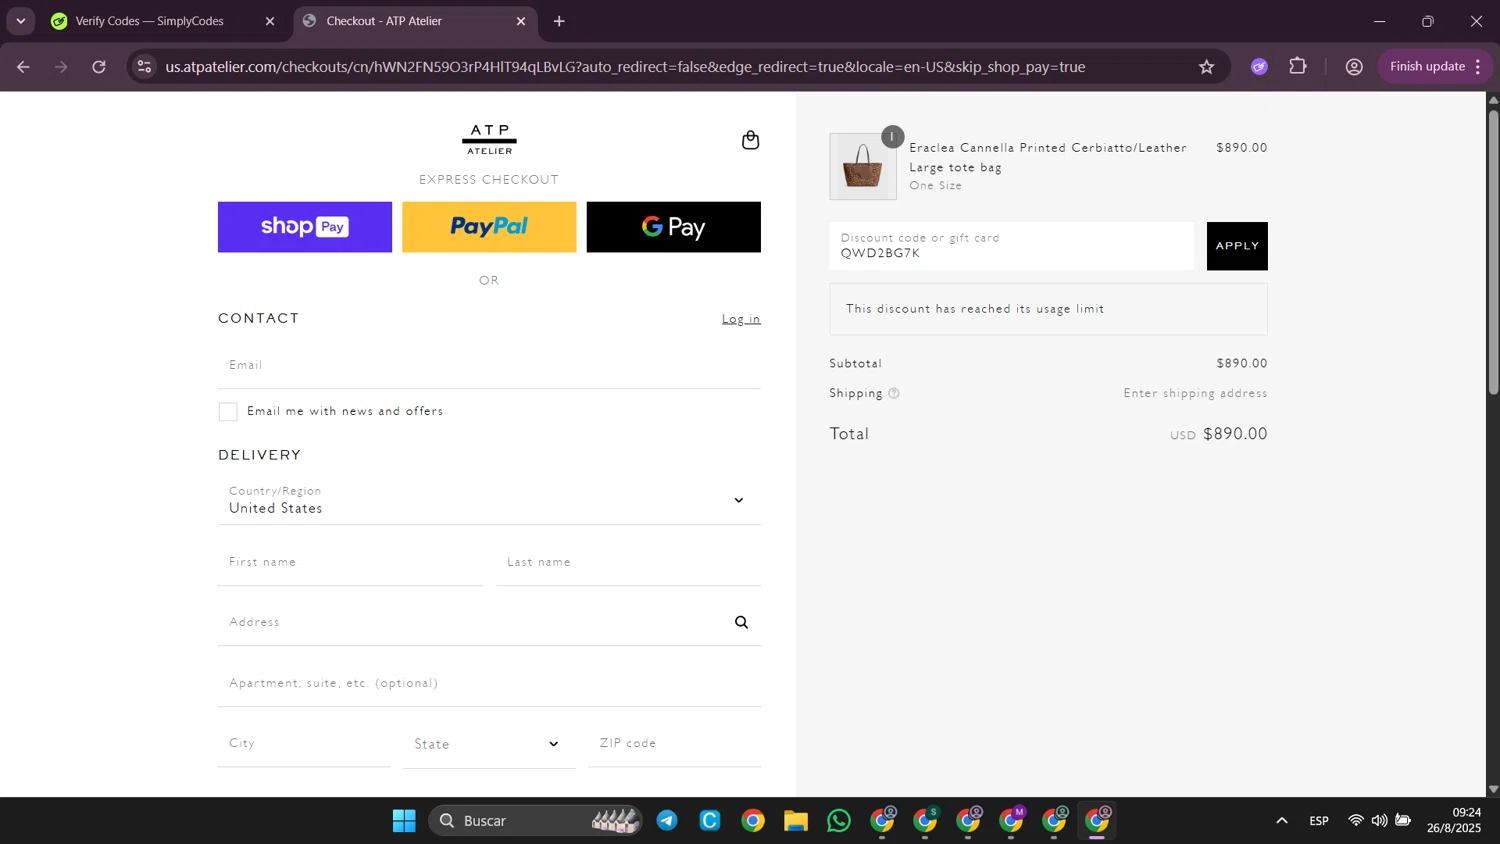
Task: Apply the discount code
Action: tap(1237, 246)
